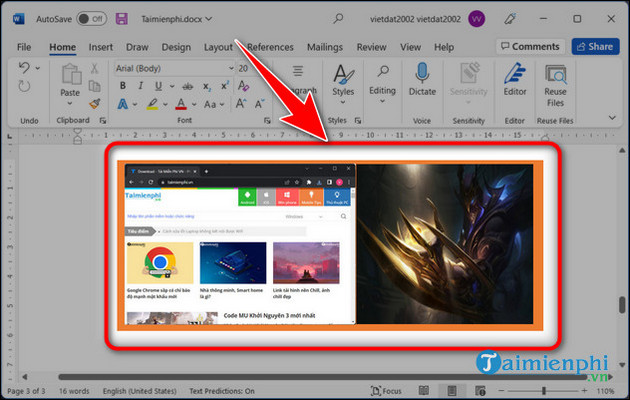Toggle Strikethrough formatting
The image size is (630, 400).
188,86
